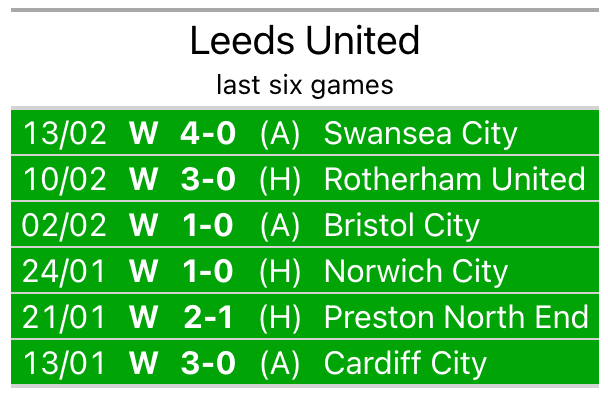
Task: Select the Norwich City fixture
Action: [305, 270]
